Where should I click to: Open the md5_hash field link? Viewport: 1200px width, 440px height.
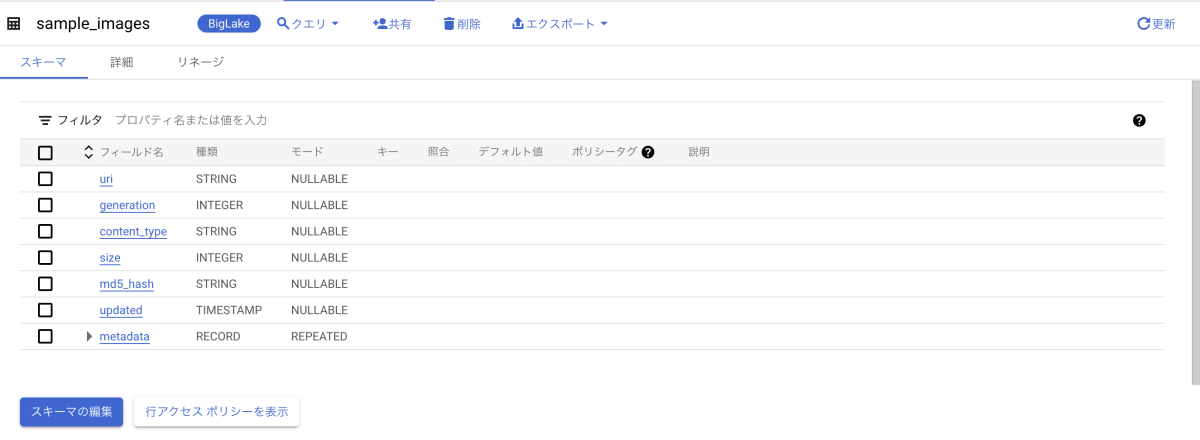pos(127,284)
